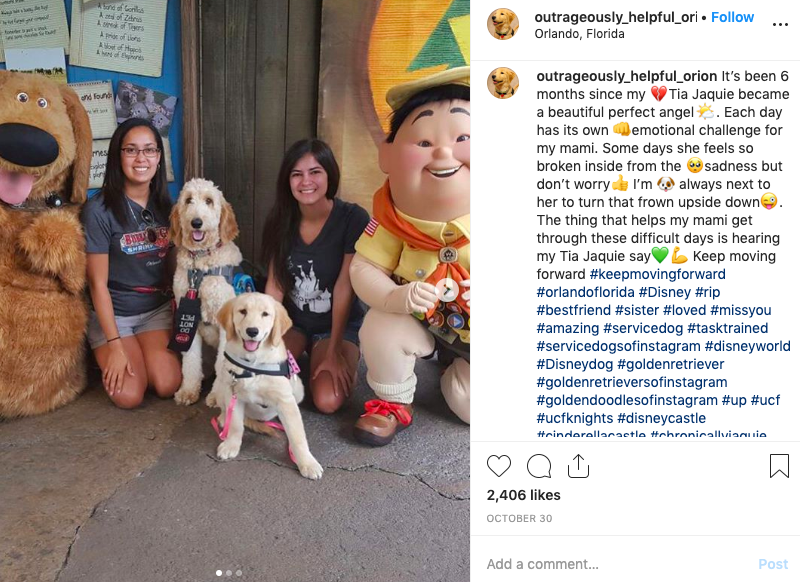Image resolution: width=800 pixels, height=582 pixels.
Task: Open the #disneyworld hashtag
Action: (x=747, y=346)
